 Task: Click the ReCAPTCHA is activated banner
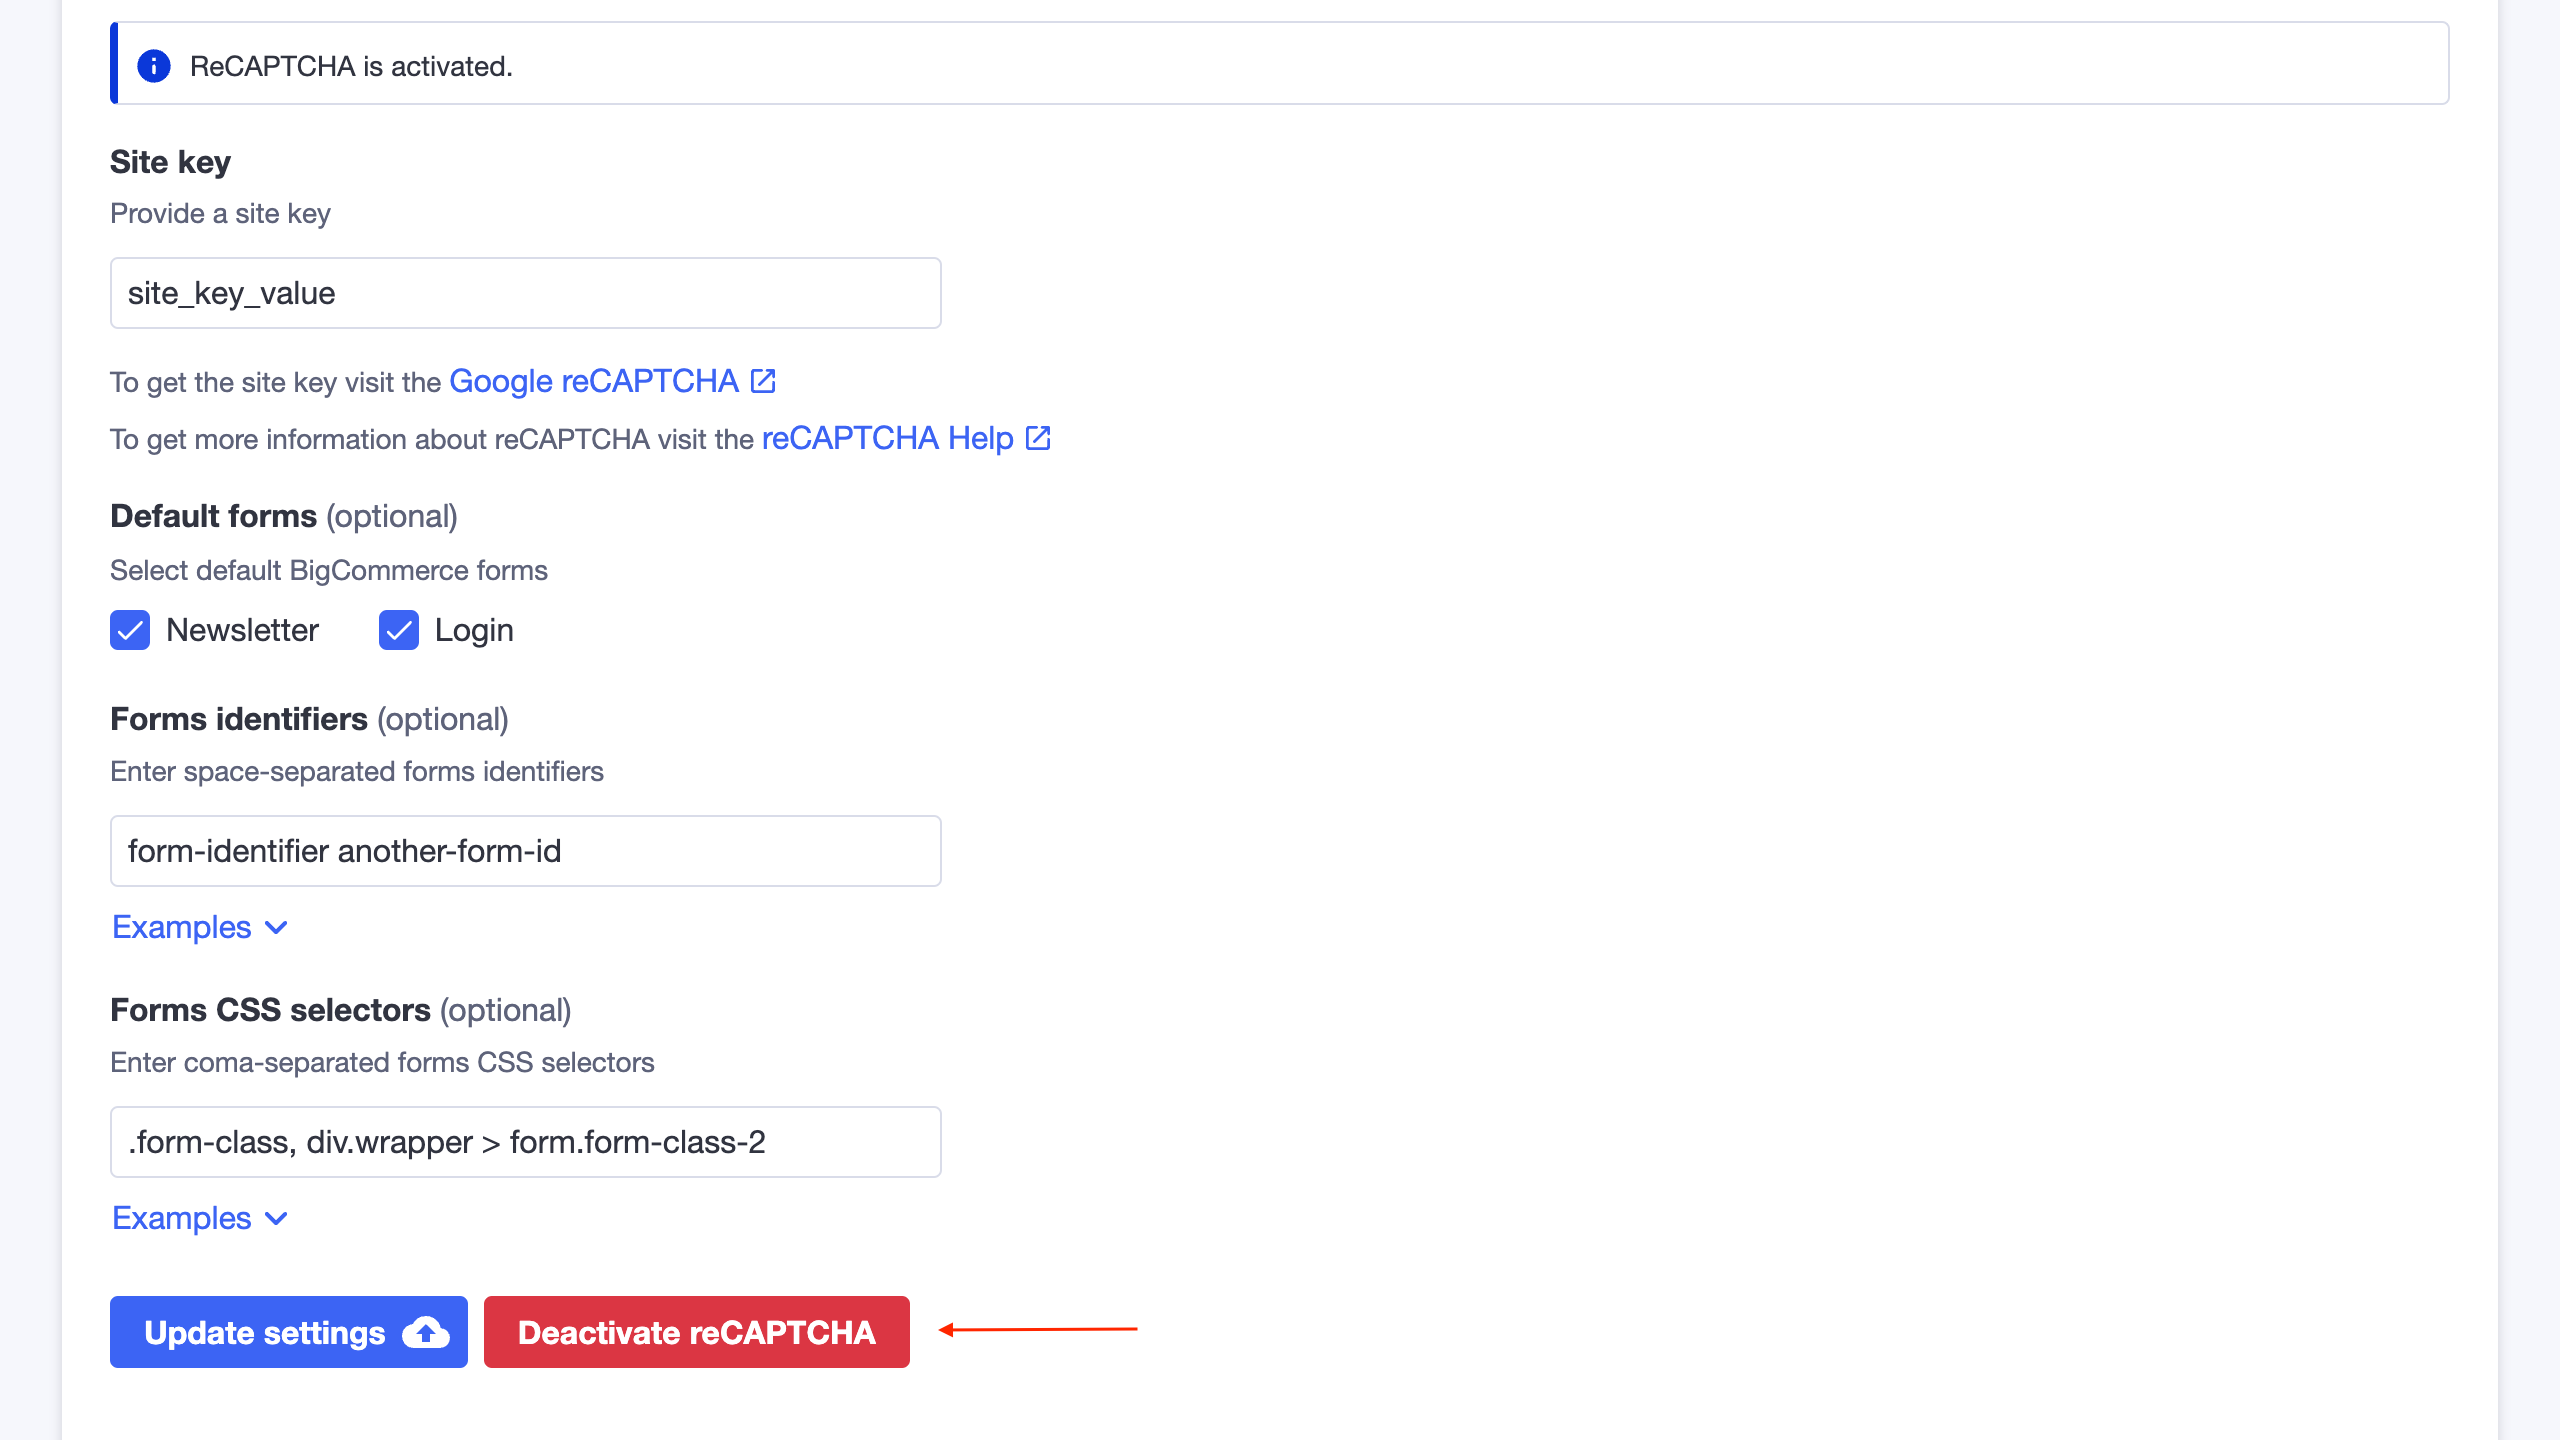(1280, 64)
